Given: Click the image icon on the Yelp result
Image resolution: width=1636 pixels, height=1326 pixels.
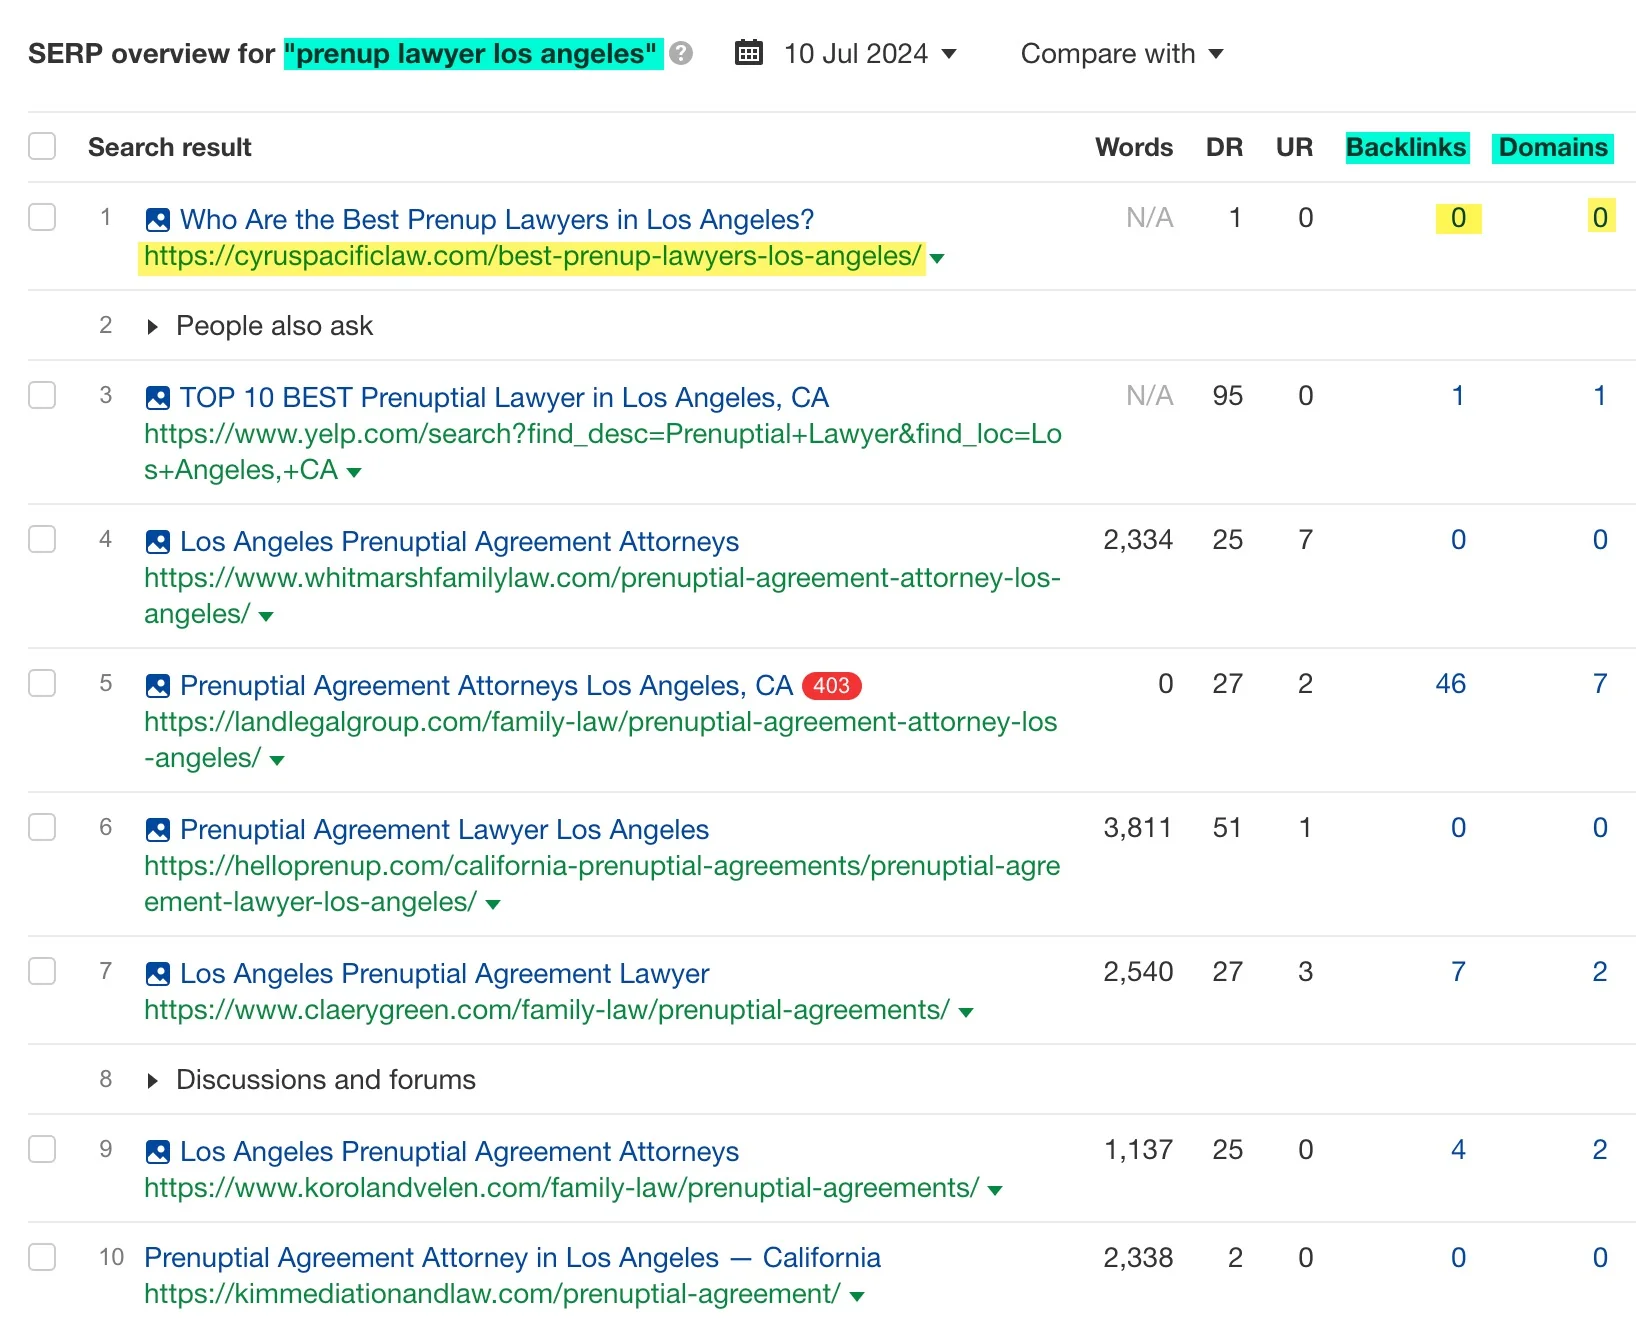Looking at the screenshot, I should pos(157,396).
